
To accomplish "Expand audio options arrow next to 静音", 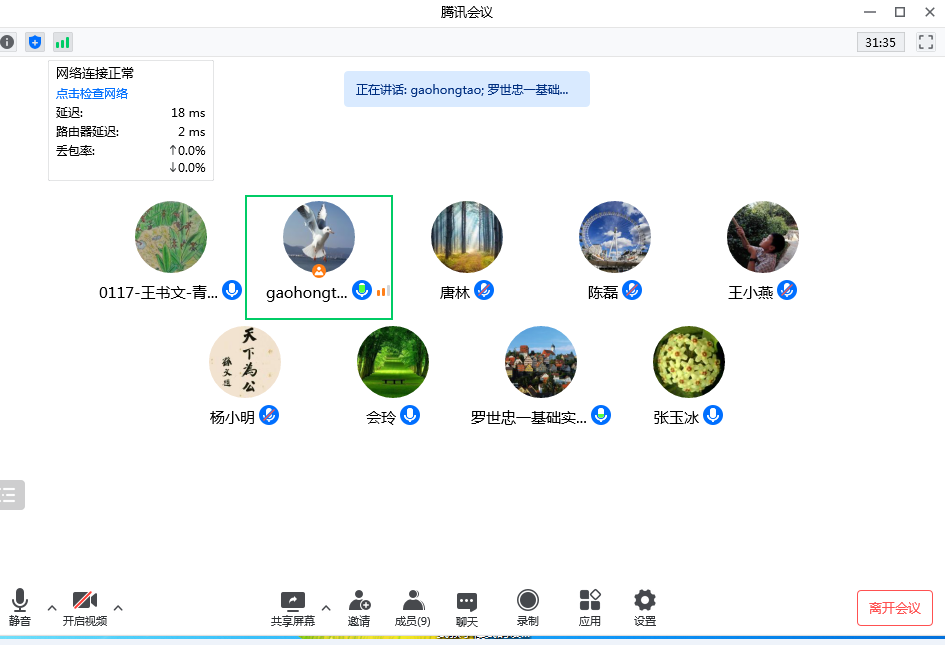I will [x=52, y=607].
